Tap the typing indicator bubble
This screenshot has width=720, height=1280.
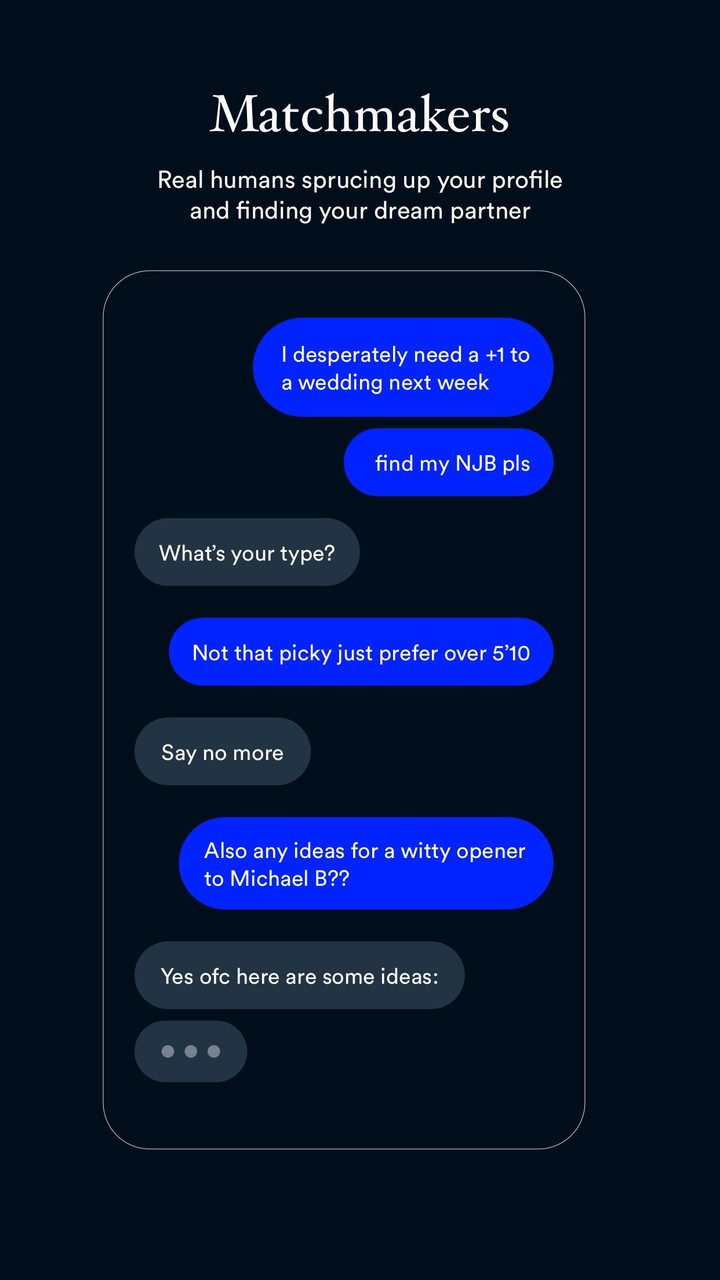tap(190, 1051)
